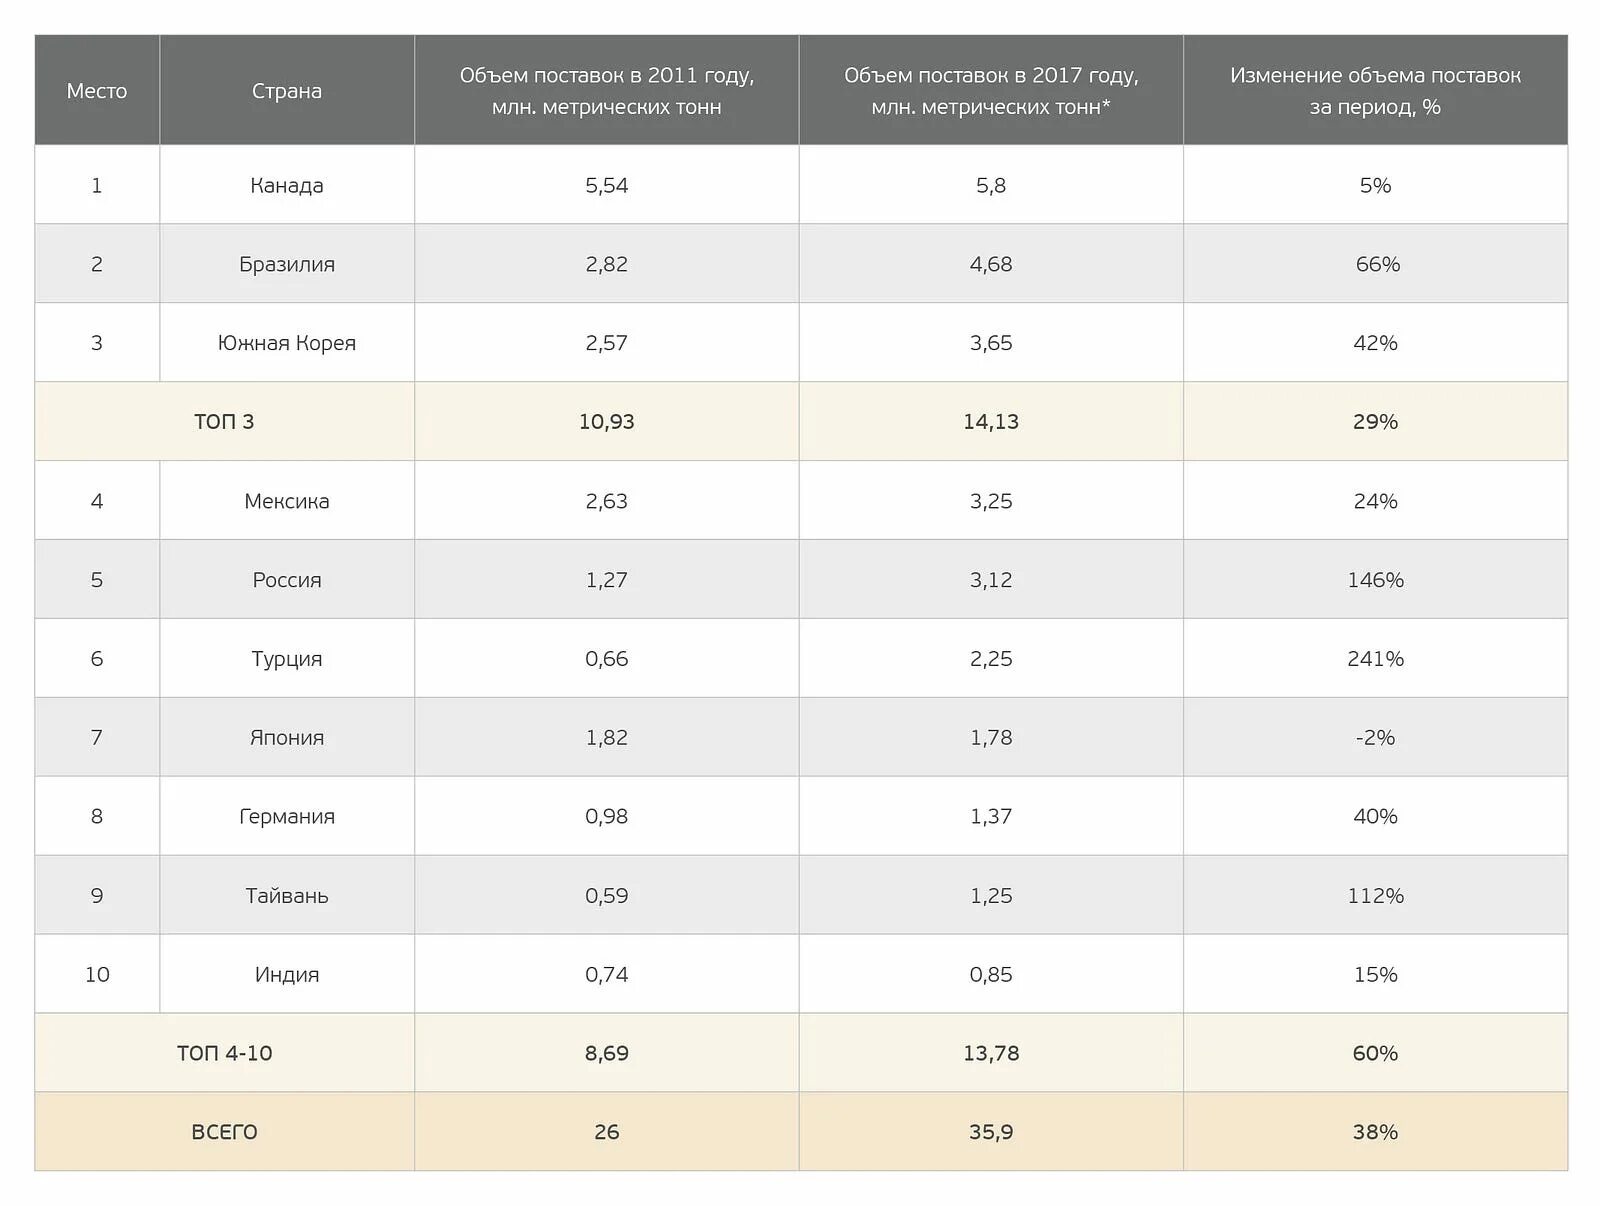The width and height of the screenshot is (1600, 1206).
Task: Click the 'Место' column header
Action: pyautogui.click(x=97, y=91)
